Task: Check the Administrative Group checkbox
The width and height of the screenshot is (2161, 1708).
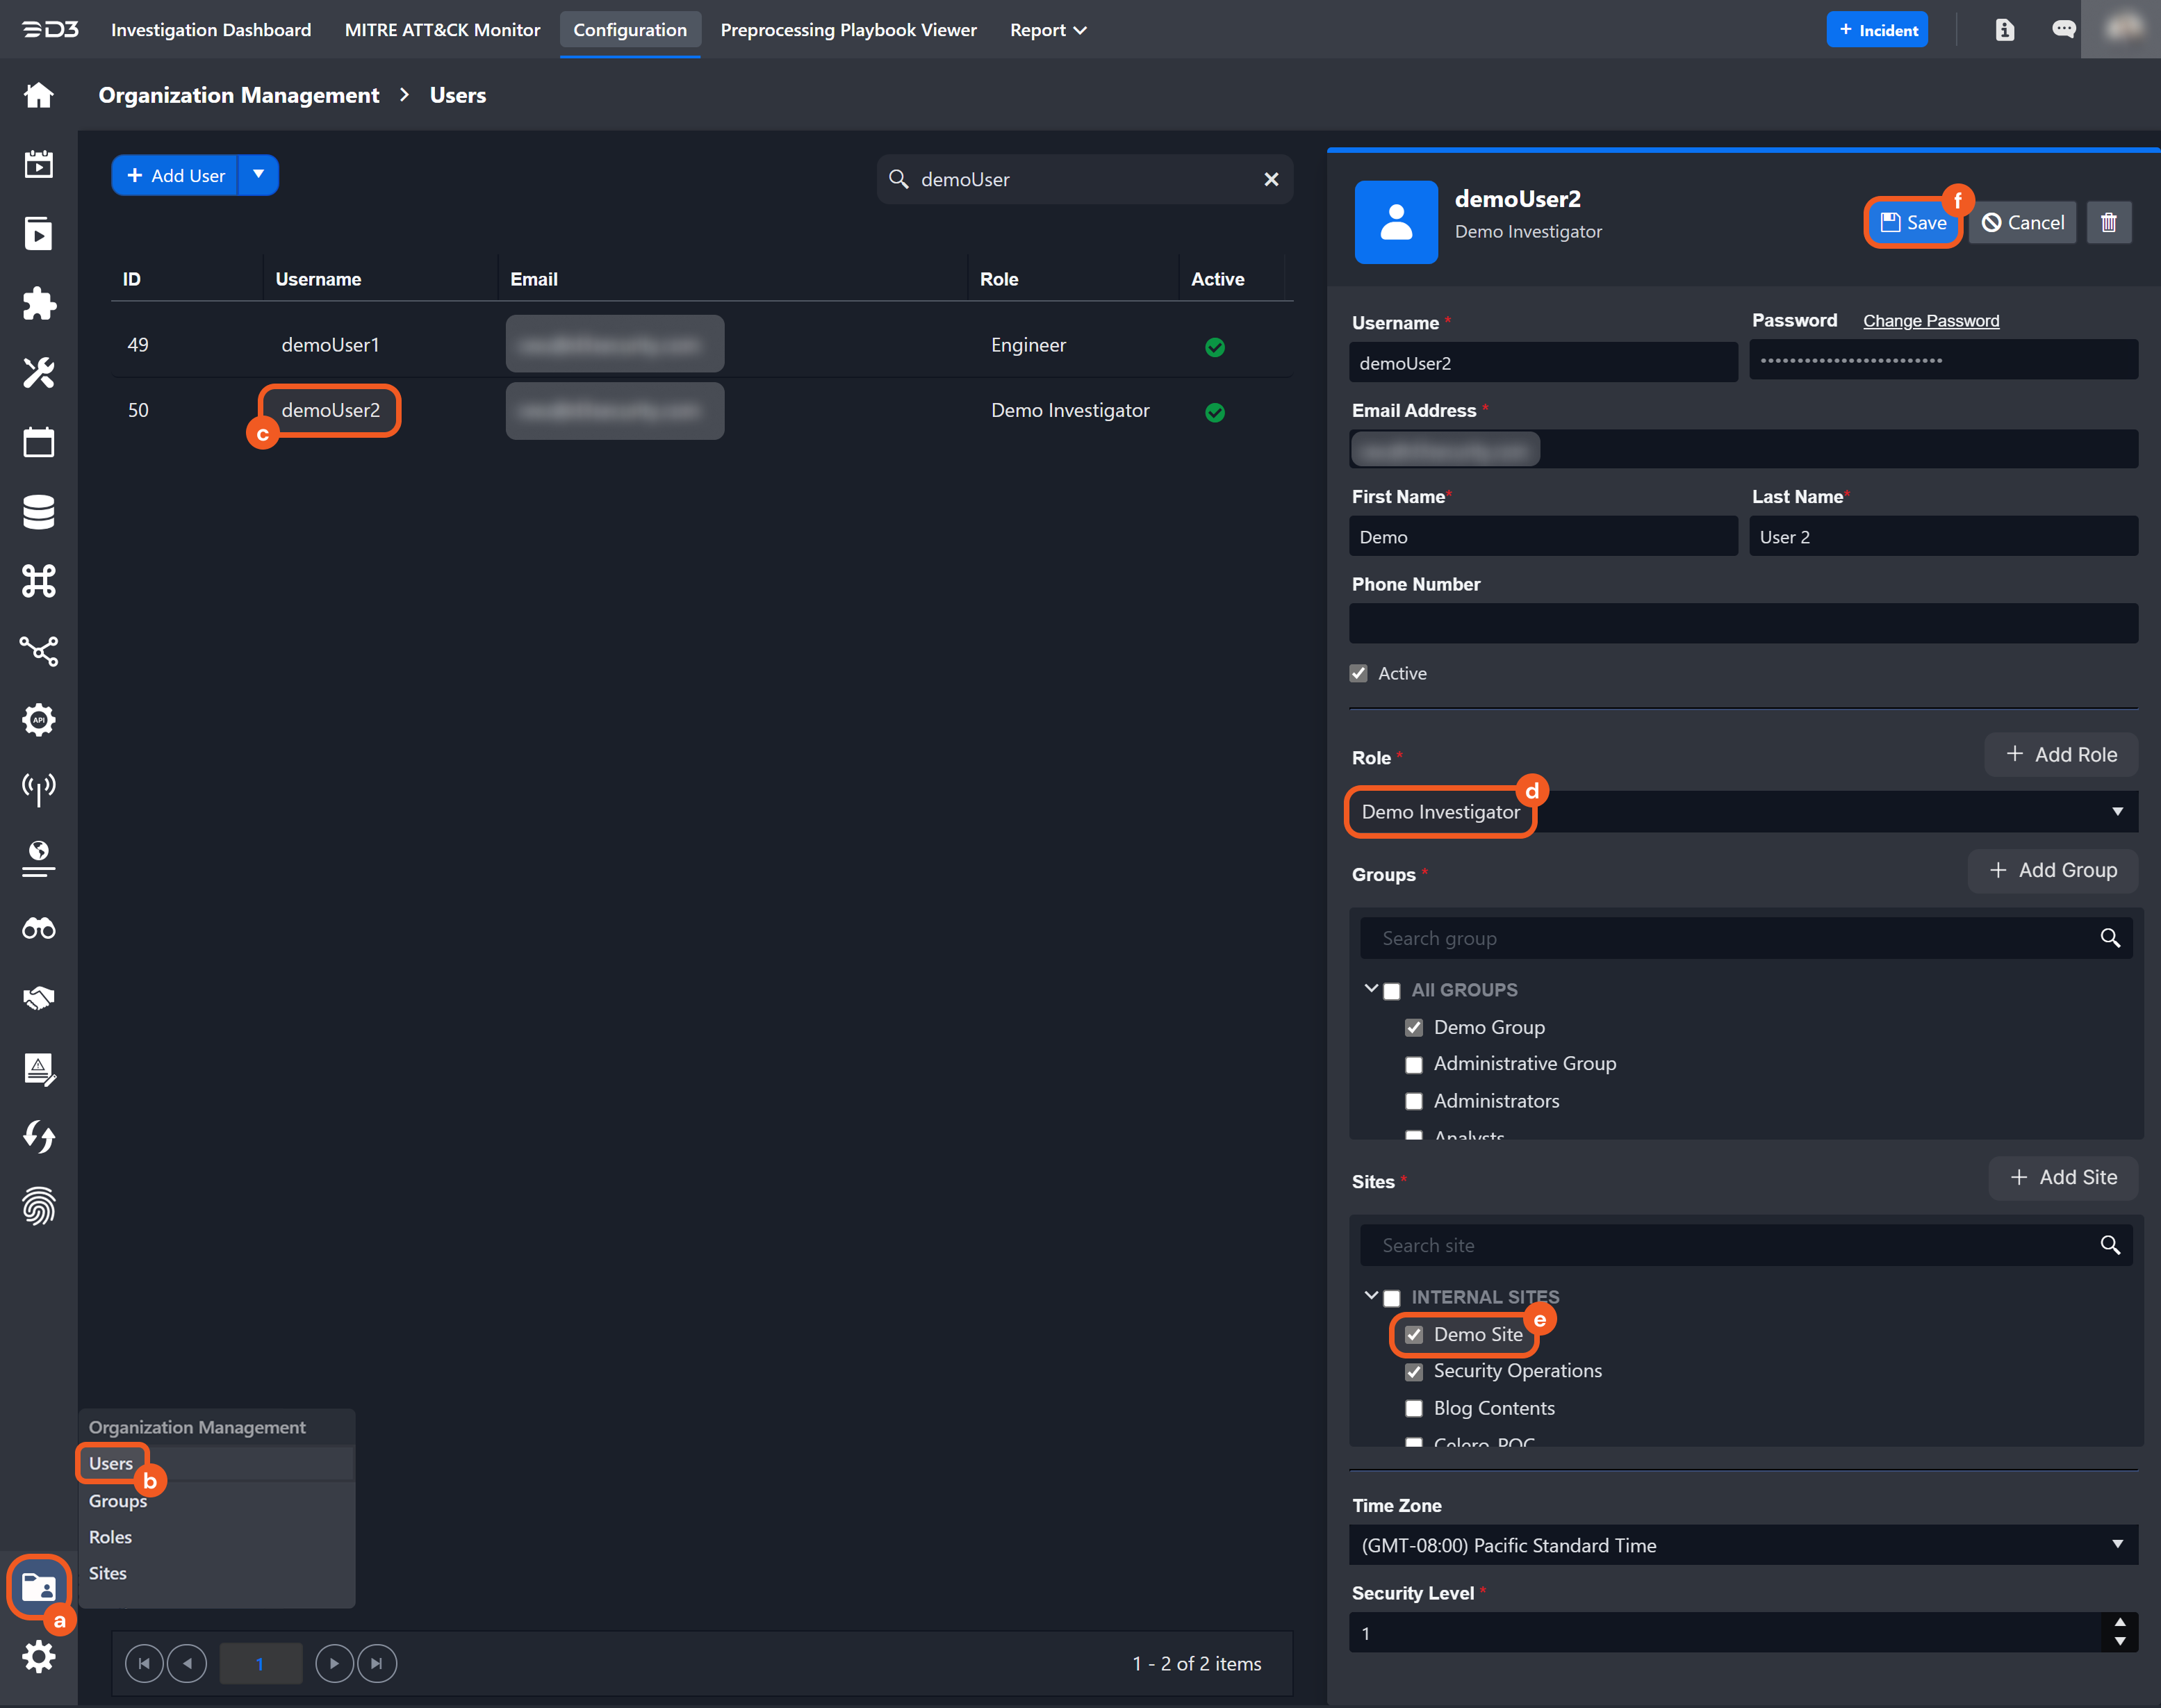Action: (x=1413, y=1065)
